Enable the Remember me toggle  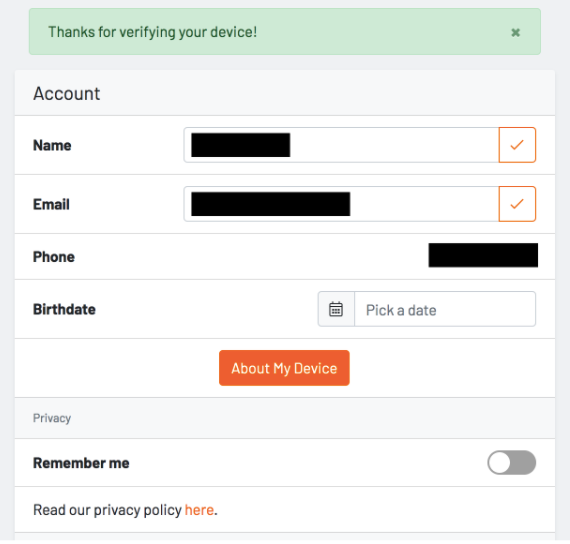pos(511,463)
